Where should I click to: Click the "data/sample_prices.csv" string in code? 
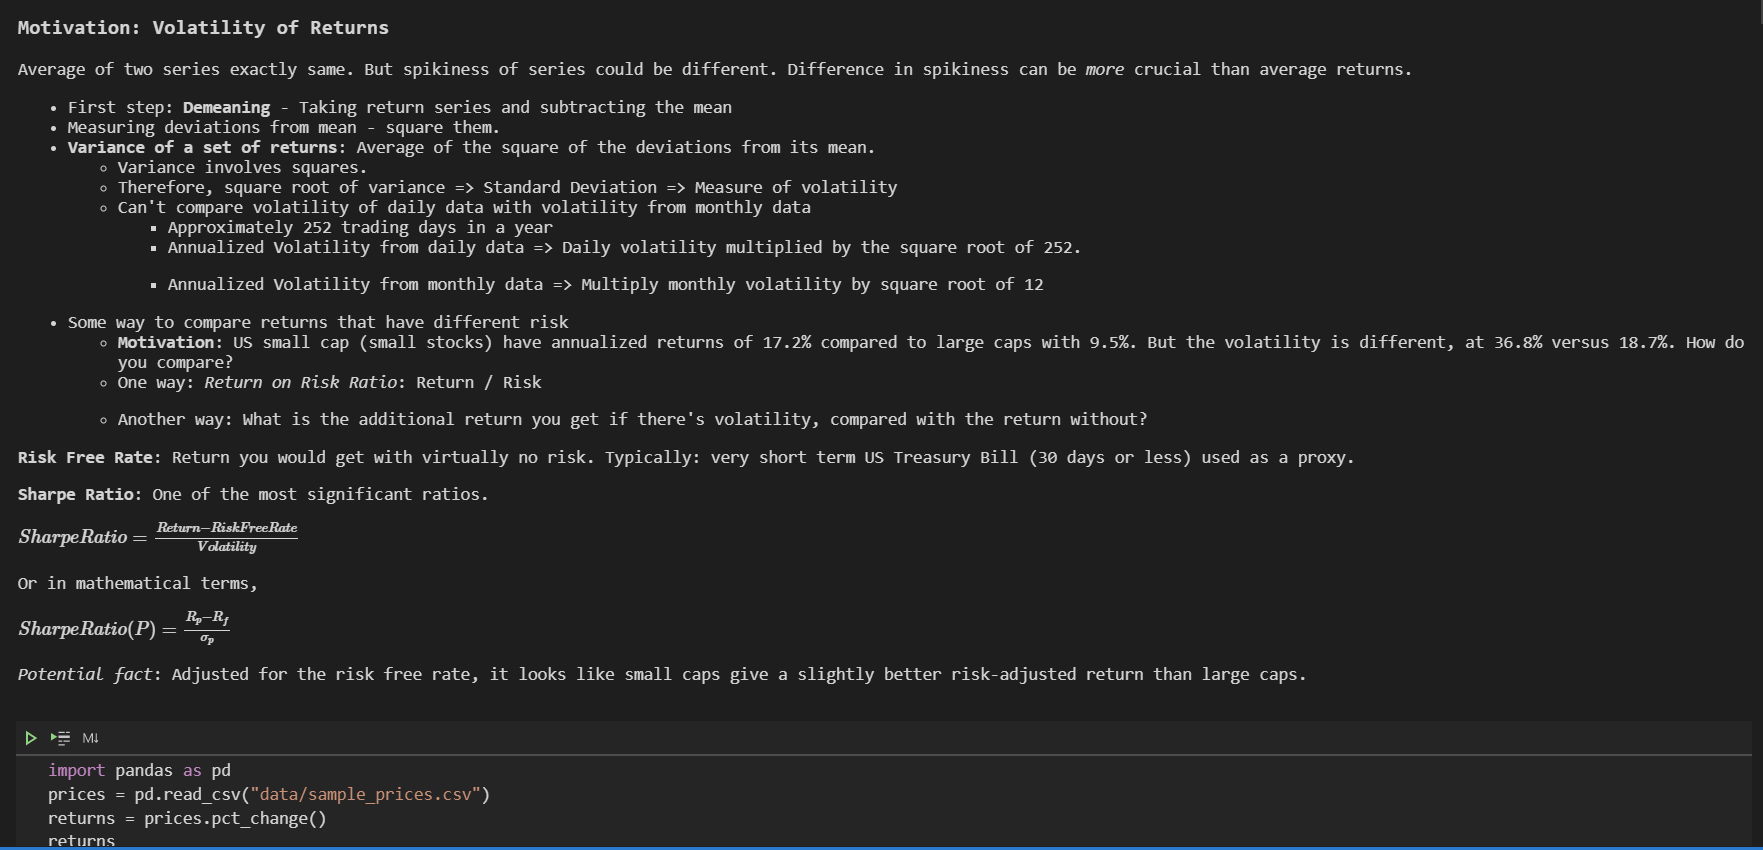[x=365, y=794]
